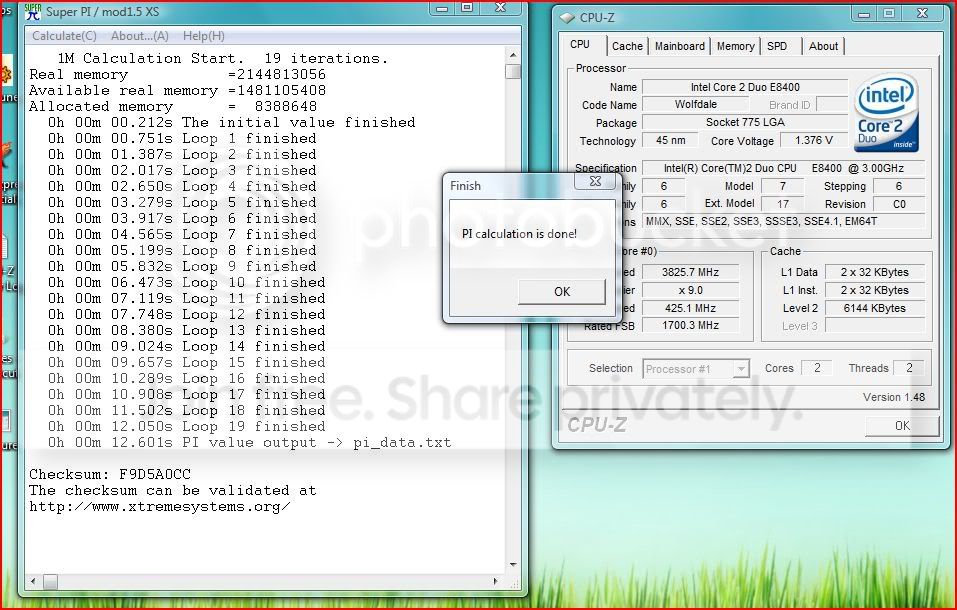Click the http://www.xtremesystems.org/ text
The width and height of the screenshot is (957, 610).
(159, 507)
